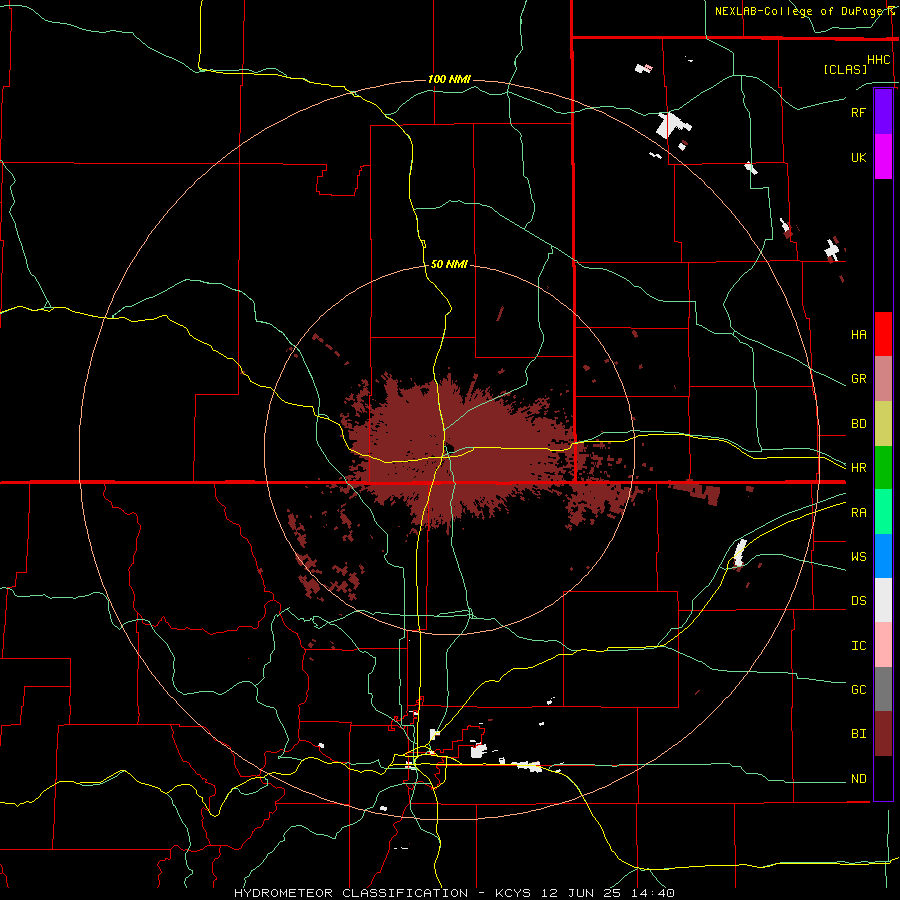Click the WS blue legend swatch
Screen dimensions: 900x900
pos(883,556)
